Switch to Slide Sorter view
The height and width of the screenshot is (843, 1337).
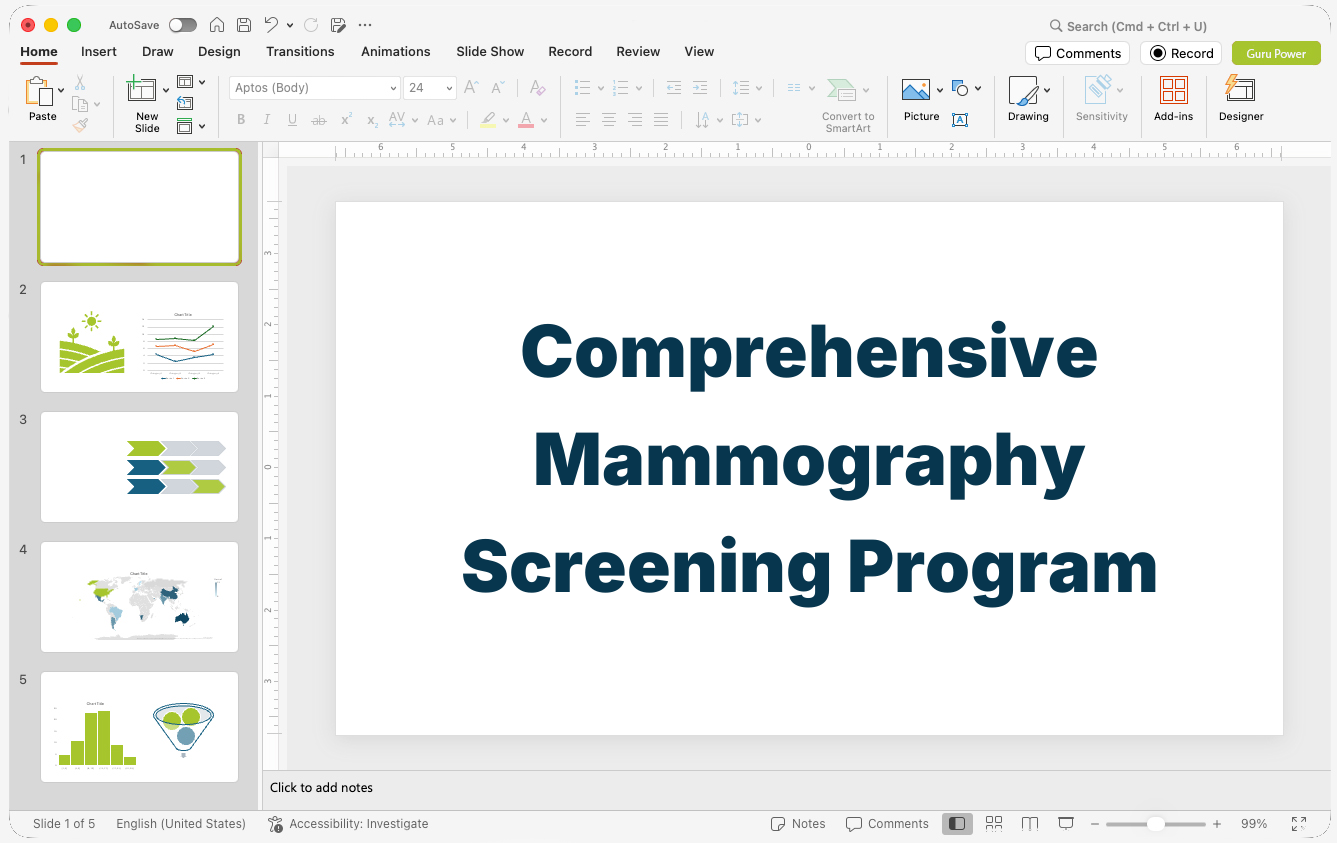pyautogui.click(x=994, y=823)
